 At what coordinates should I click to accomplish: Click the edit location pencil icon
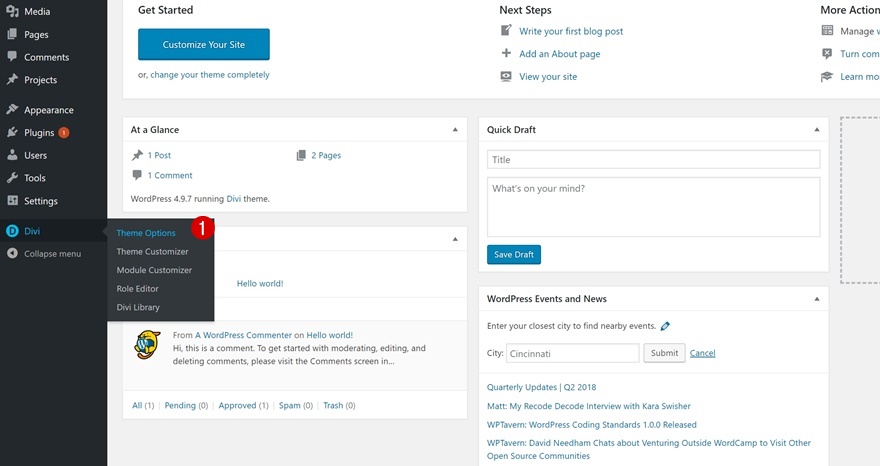pos(665,326)
